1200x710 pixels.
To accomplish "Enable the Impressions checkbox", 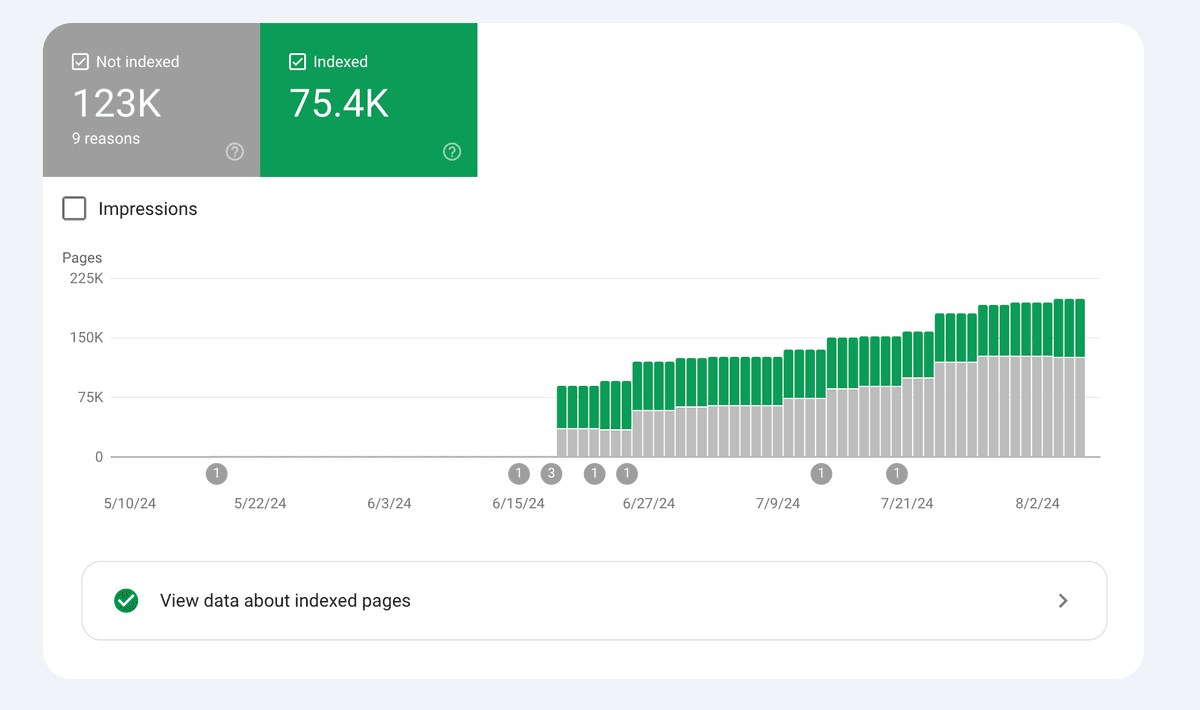I will coord(75,209).
